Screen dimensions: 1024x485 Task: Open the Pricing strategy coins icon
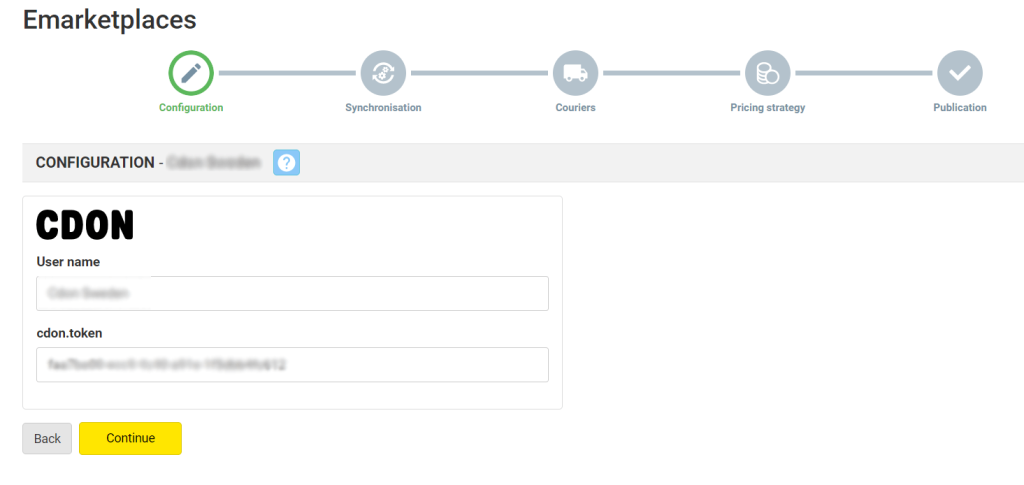[767, 73]
